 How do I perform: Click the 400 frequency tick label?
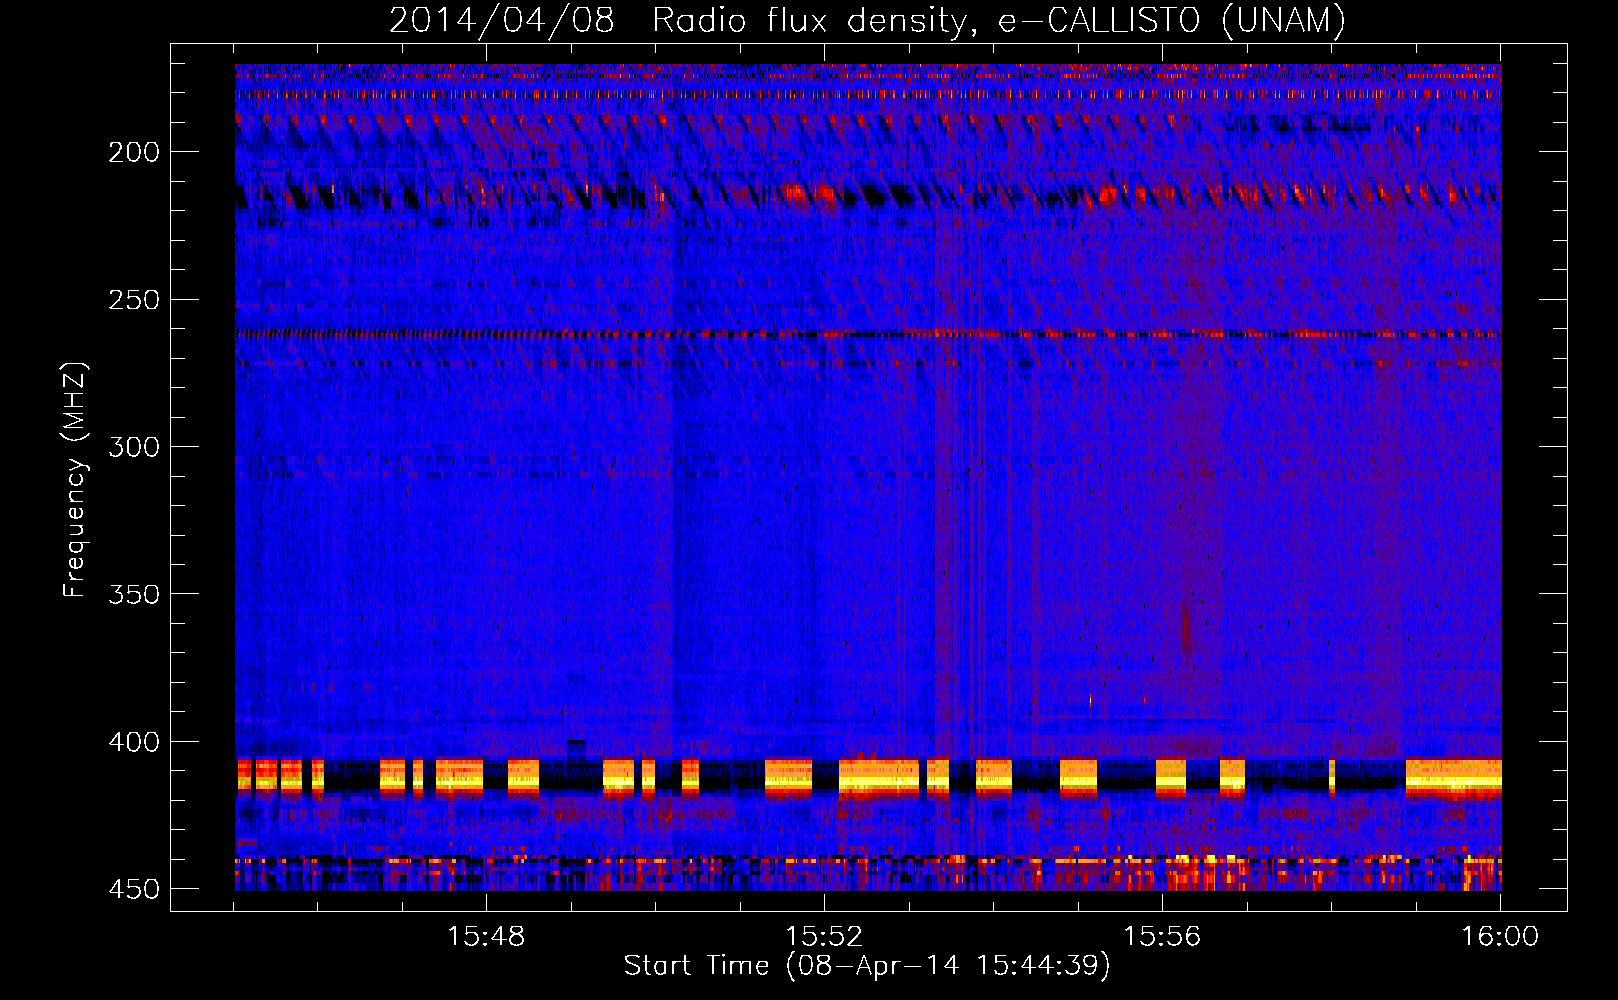pos(134,742)
